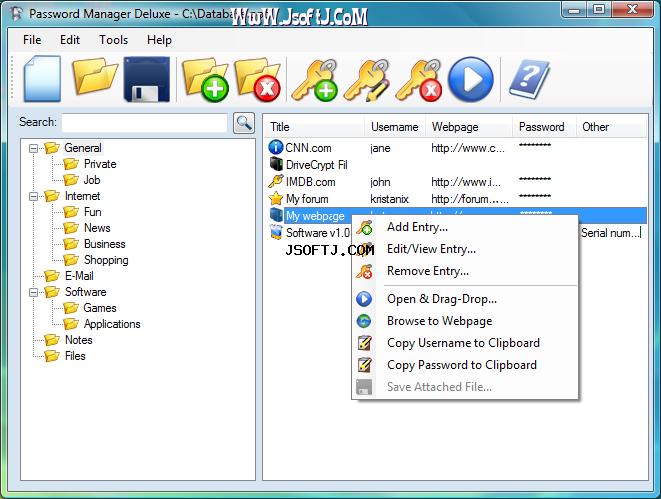Click username 'jane' in CNN.com row

point(380,148)
